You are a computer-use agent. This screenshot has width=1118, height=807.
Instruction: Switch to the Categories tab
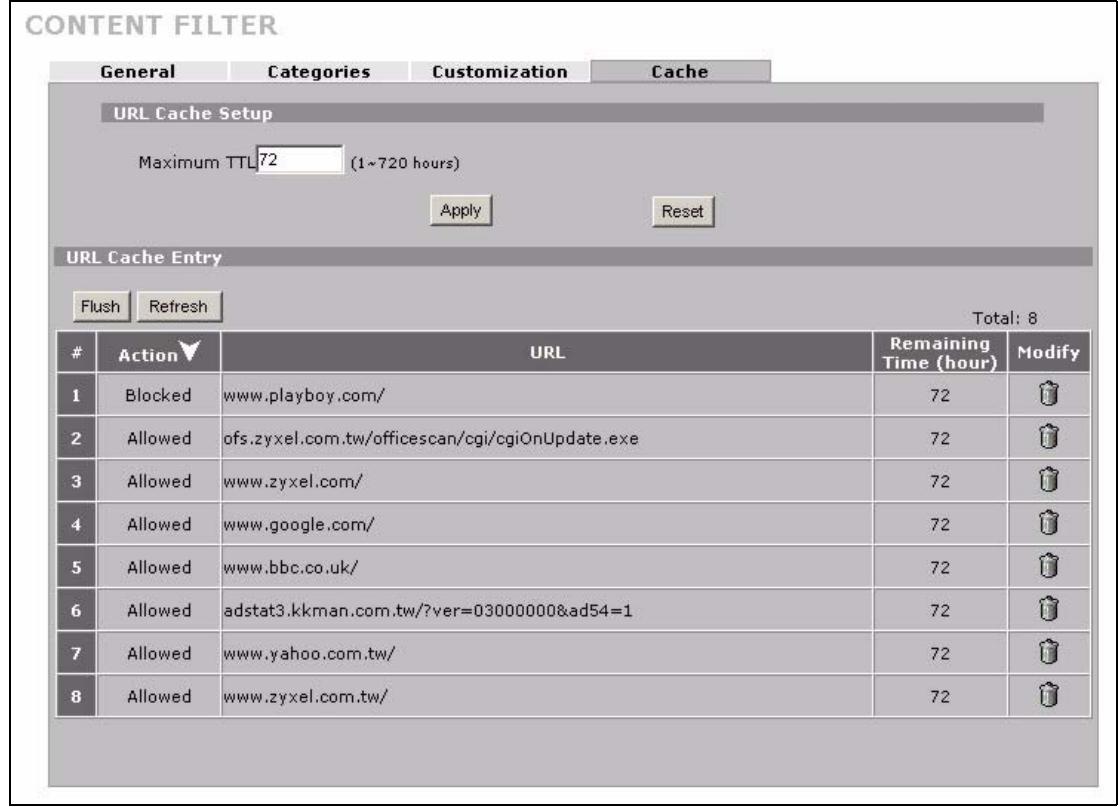tap(319, 71)
